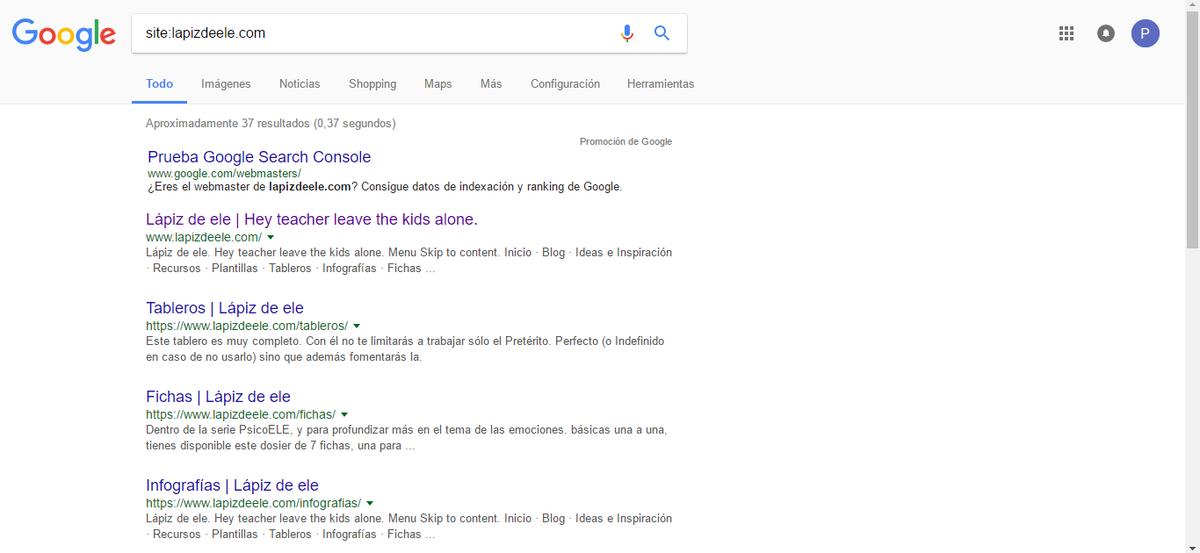Image resolution: width=1200 pixels, height=553 pixels.
Task: Expand arrow next to www.lapizdeele.com/ URL
Action: coord(271,238)
